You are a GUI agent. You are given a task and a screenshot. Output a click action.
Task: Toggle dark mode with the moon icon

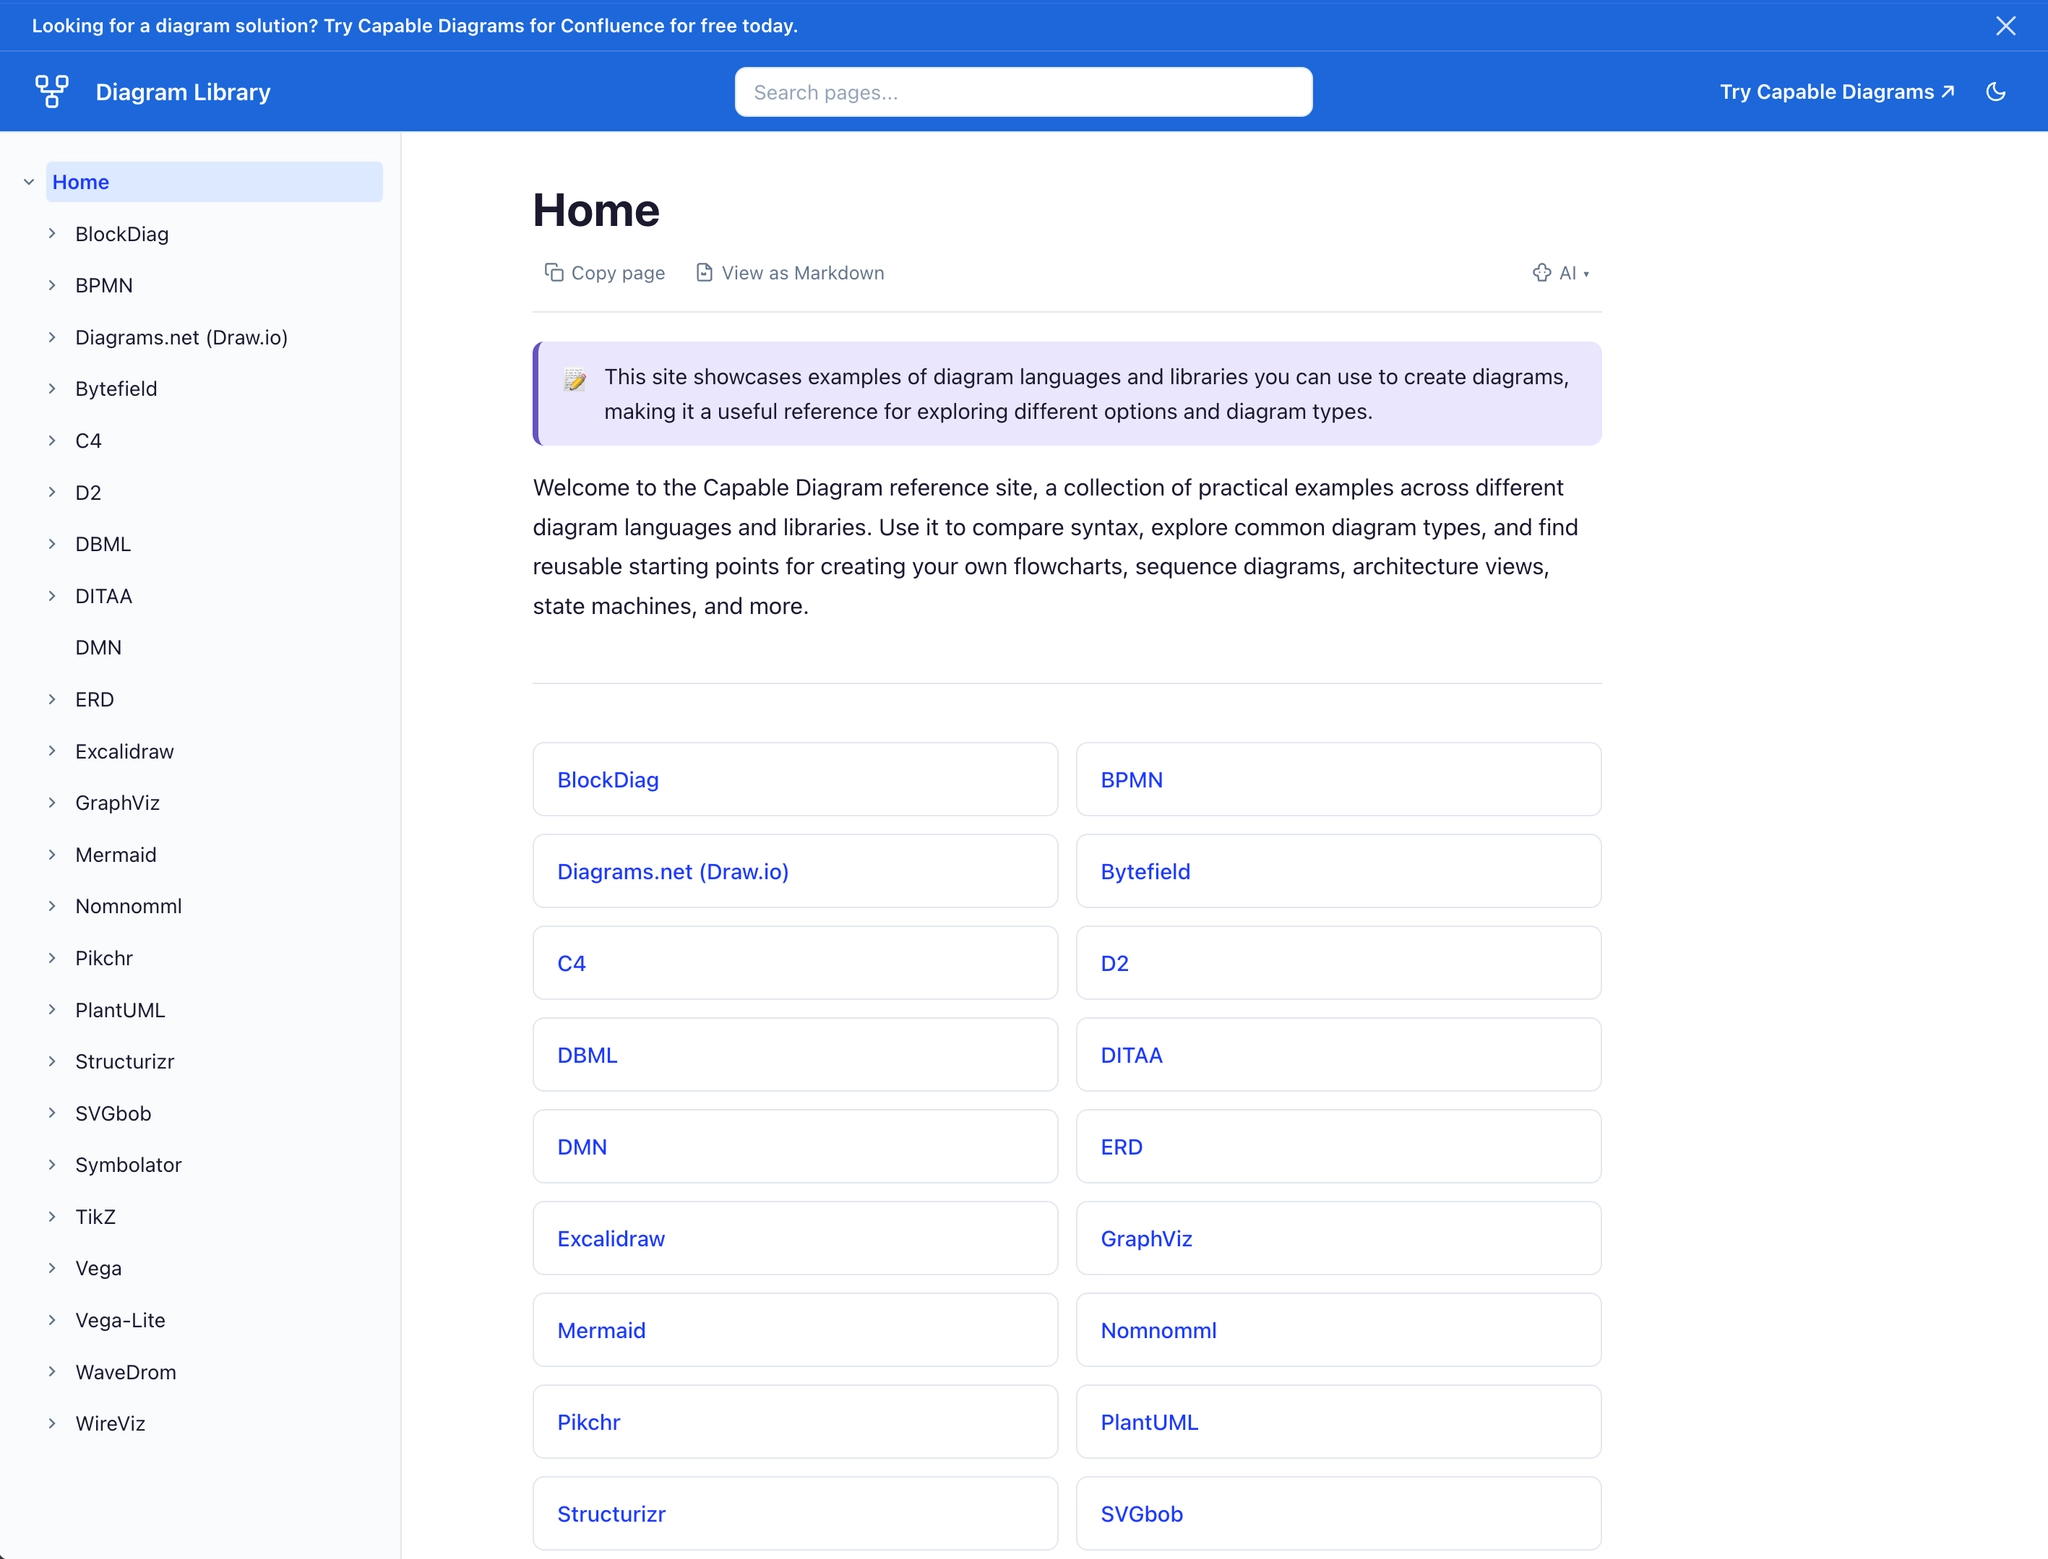click(x=1996, y=92)
